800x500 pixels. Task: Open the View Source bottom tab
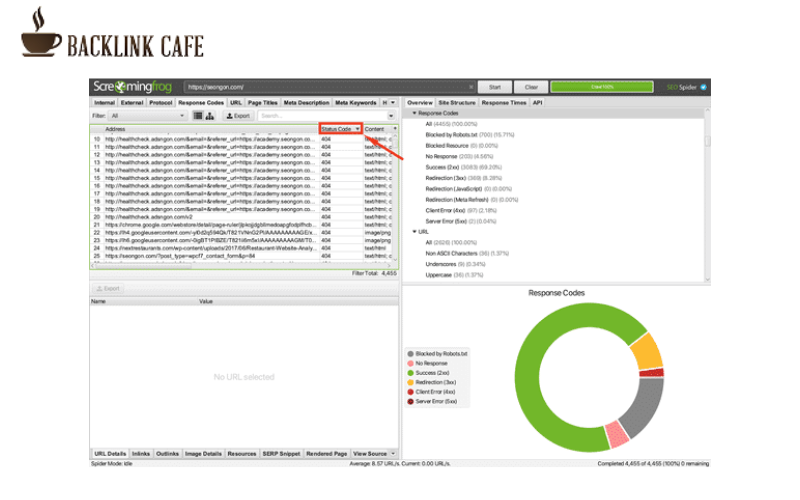370,454
